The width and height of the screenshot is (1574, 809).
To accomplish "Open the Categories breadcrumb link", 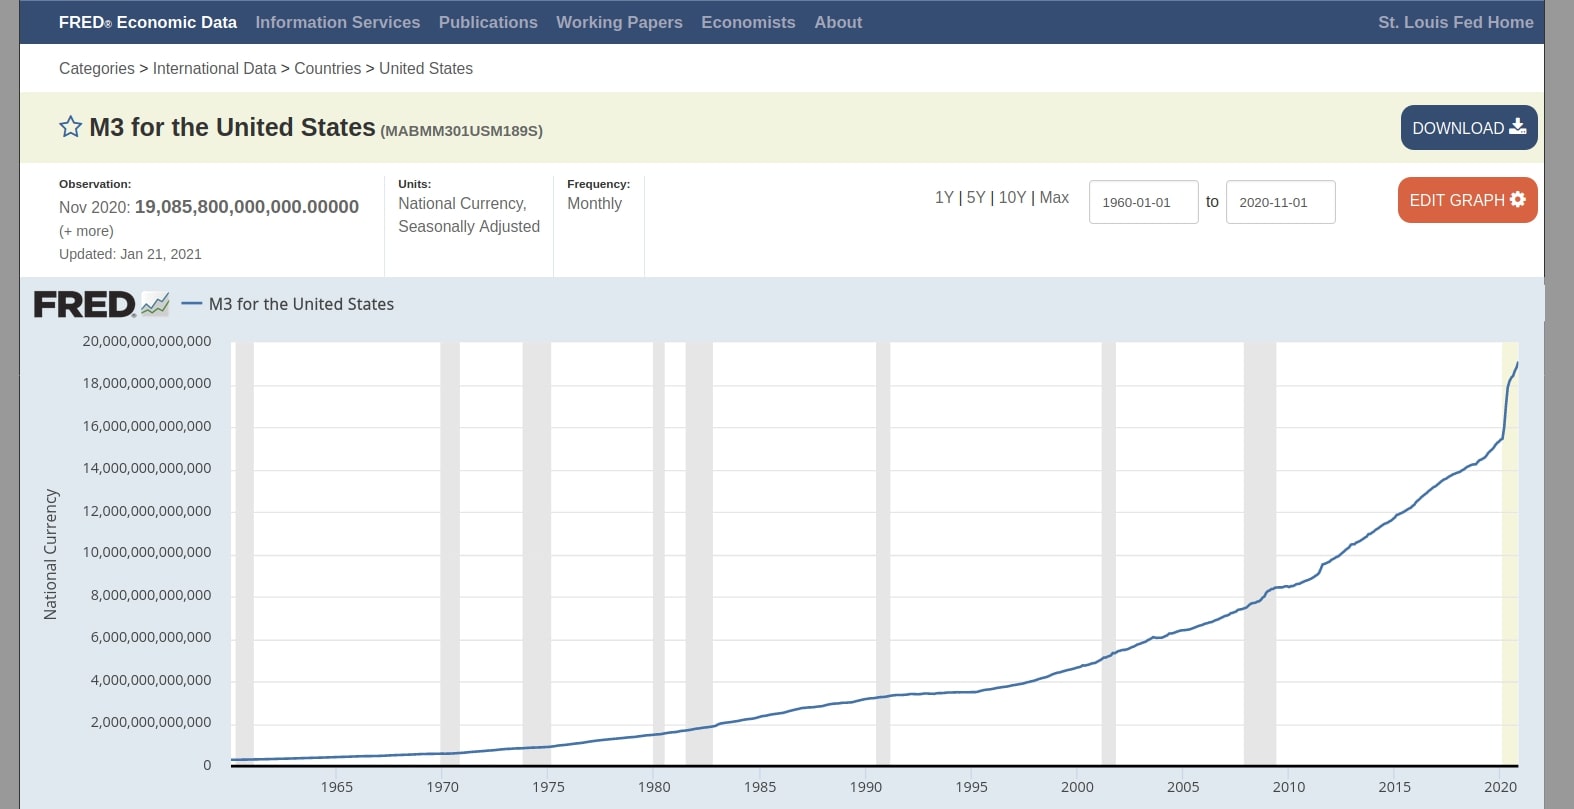I will point(96,68).
